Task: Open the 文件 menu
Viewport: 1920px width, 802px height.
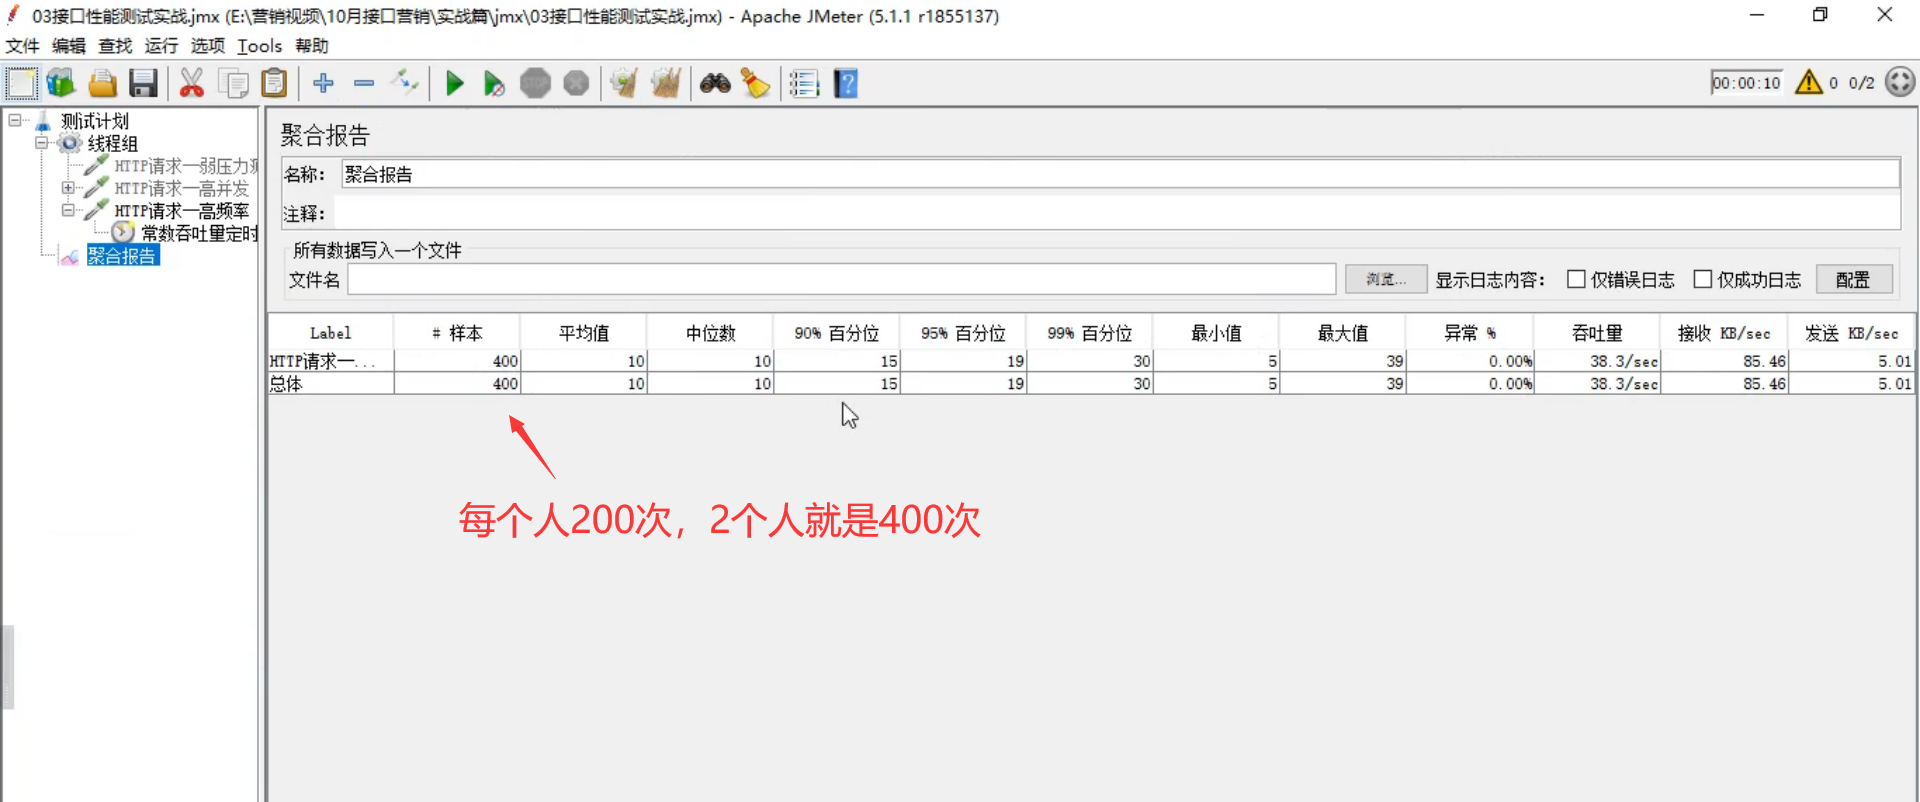Action: 22,46
